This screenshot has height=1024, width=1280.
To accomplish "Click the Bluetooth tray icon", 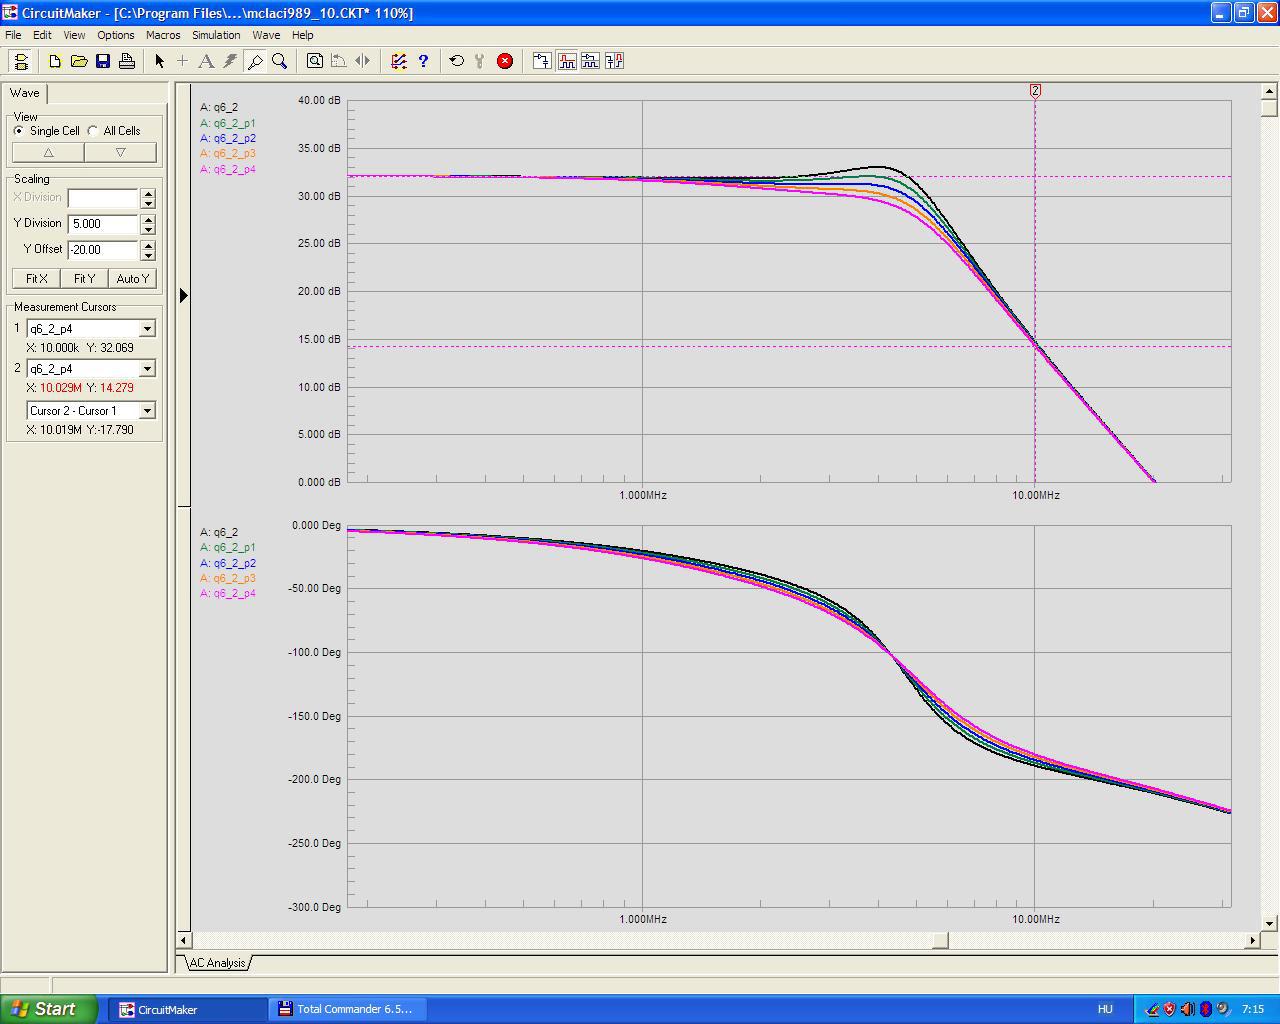I will 1206,1009.
